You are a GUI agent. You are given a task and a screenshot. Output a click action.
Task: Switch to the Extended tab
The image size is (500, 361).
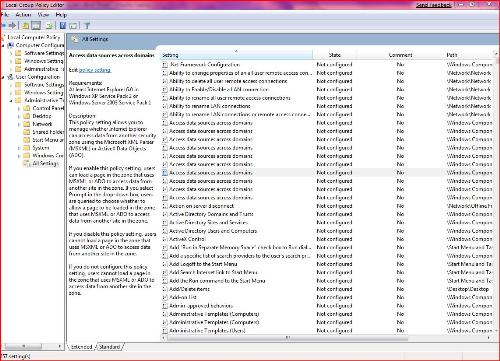click(x=82, y=347)
